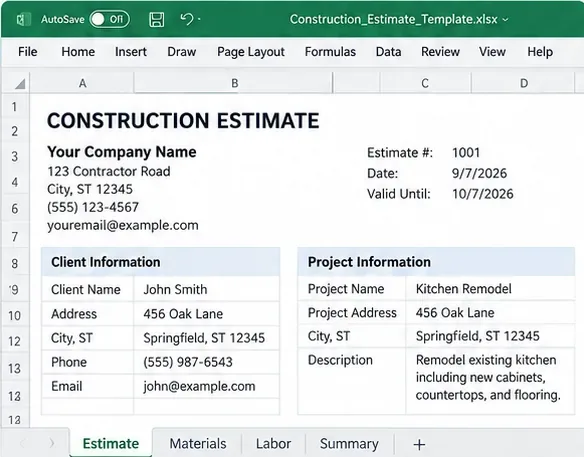Expand the file name dropdown chevron

(505, 19)
